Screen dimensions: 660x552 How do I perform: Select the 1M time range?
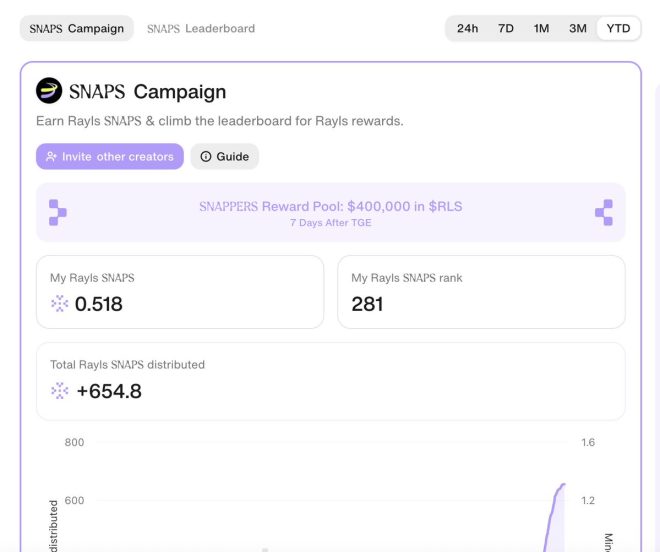point(541,29)
